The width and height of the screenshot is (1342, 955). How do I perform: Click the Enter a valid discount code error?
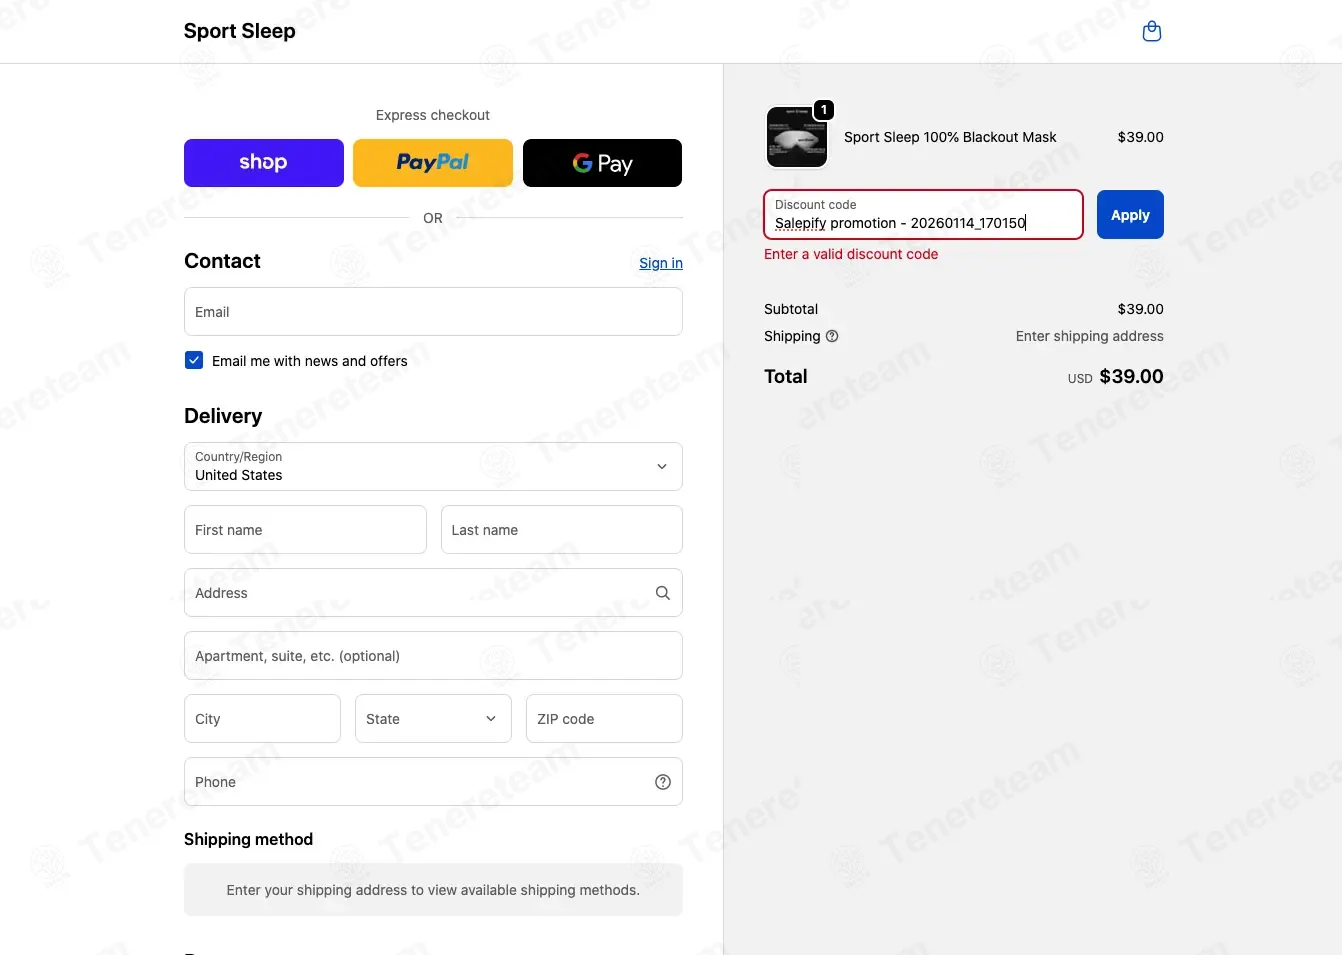(x=851, y=254)
